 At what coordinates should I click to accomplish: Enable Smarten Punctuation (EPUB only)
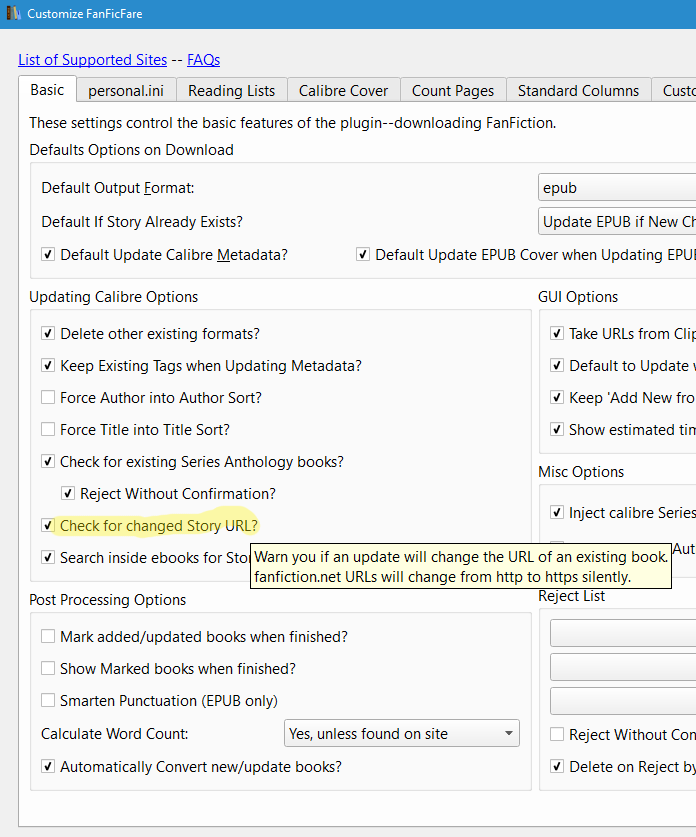coord(48,701)
